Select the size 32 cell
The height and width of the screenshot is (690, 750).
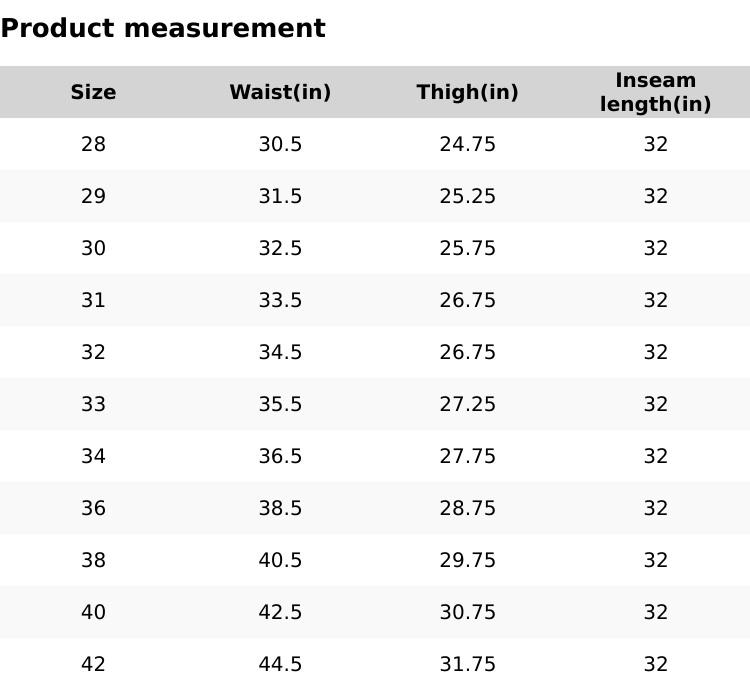click(93, 352)
